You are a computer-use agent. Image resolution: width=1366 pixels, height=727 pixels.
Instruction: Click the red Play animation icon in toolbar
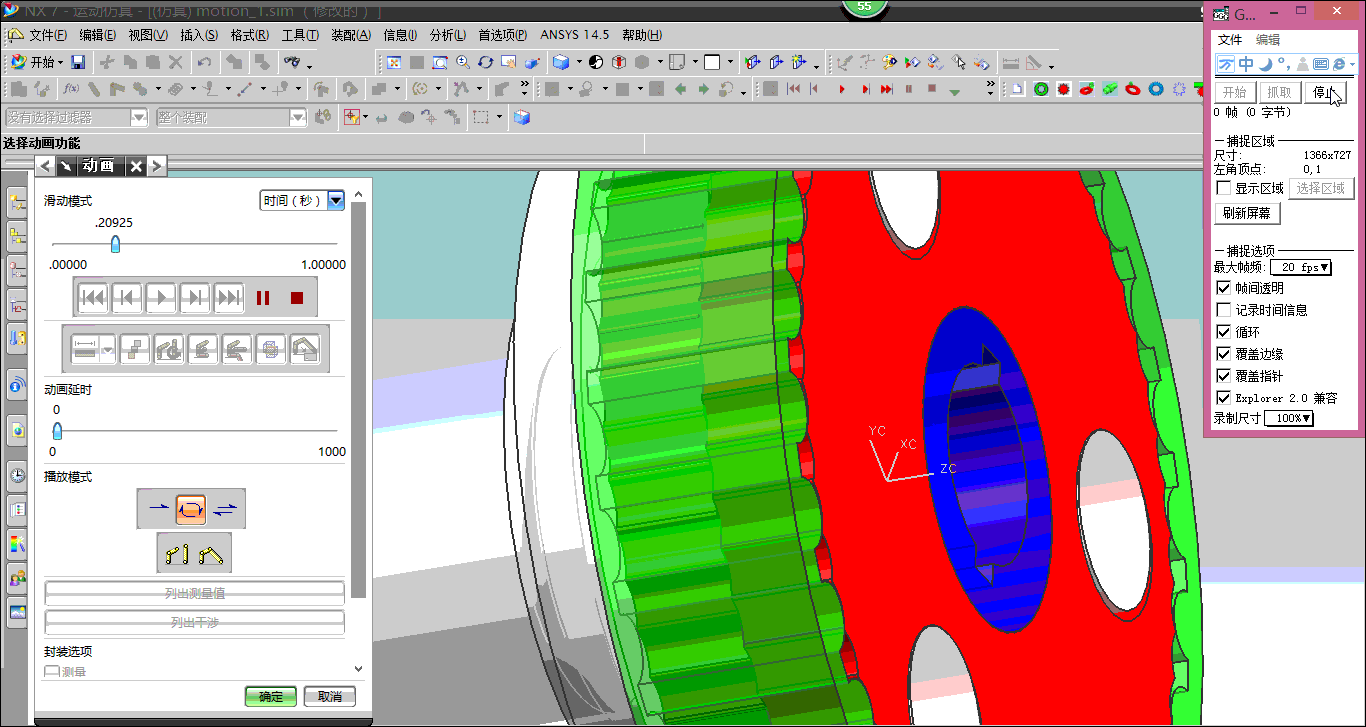842,89
